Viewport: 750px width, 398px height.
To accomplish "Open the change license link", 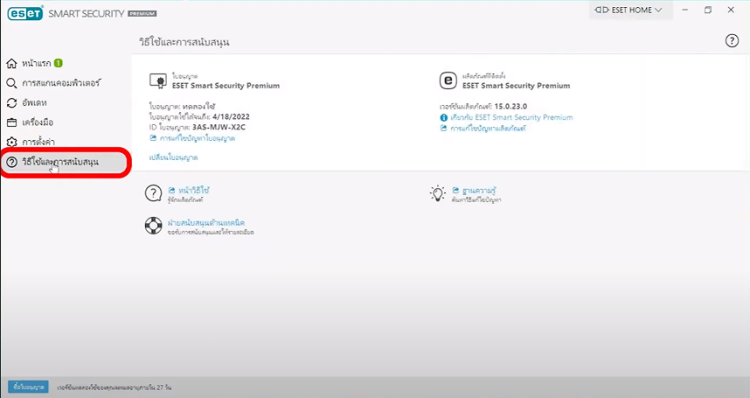I will tap(173, 157).
